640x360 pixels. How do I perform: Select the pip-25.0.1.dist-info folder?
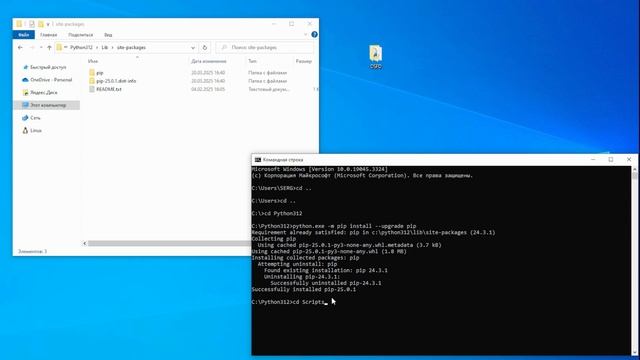pyautogui.click(x=116, y=81)
